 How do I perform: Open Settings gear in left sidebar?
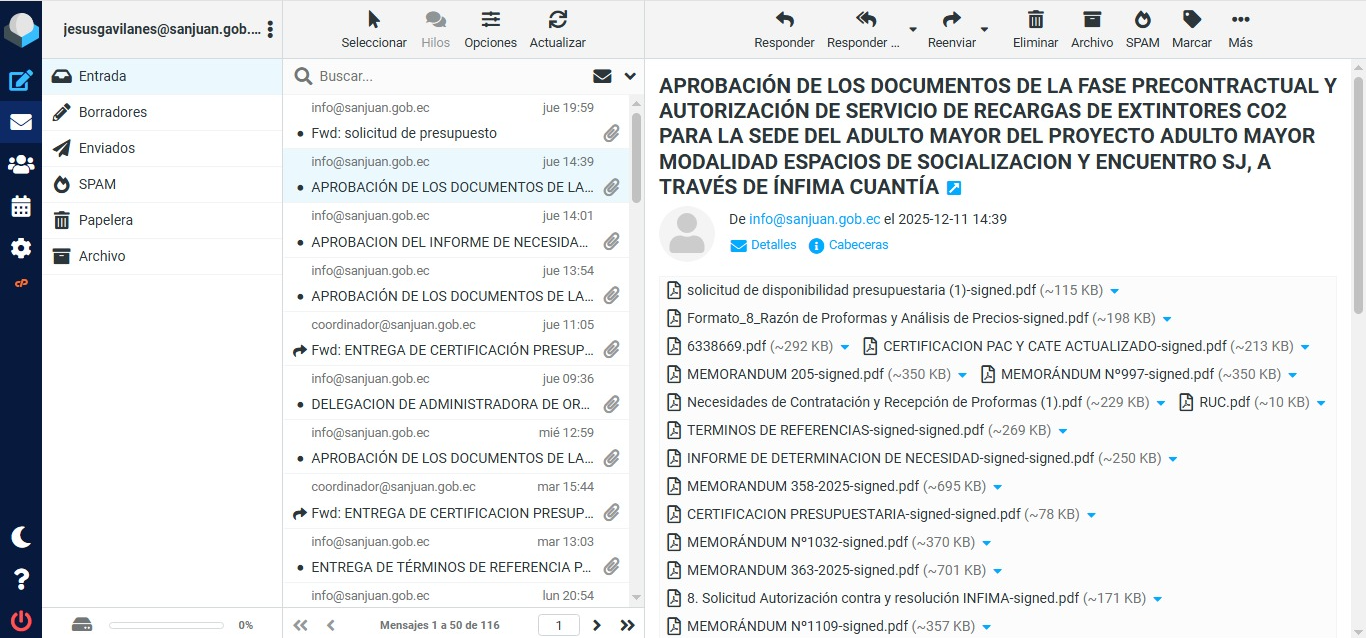(20, 249)
